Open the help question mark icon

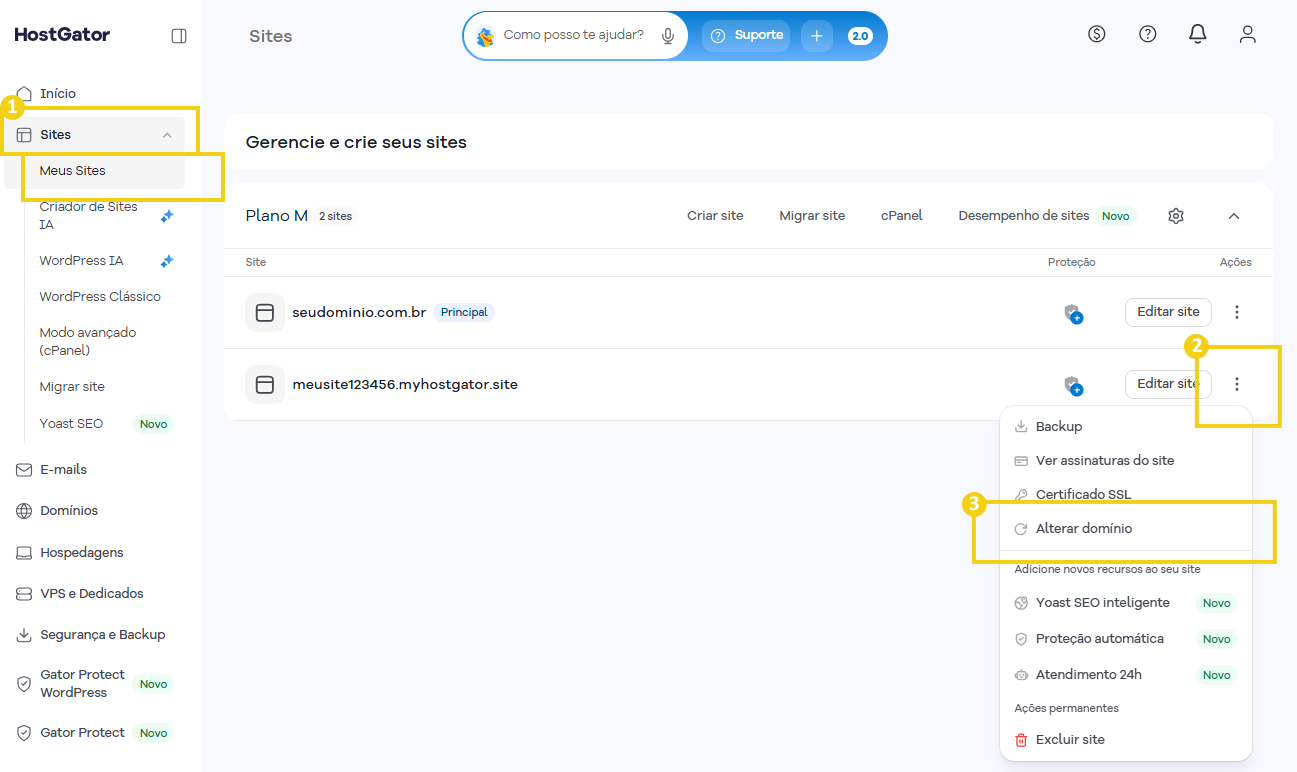(1148, 34)
